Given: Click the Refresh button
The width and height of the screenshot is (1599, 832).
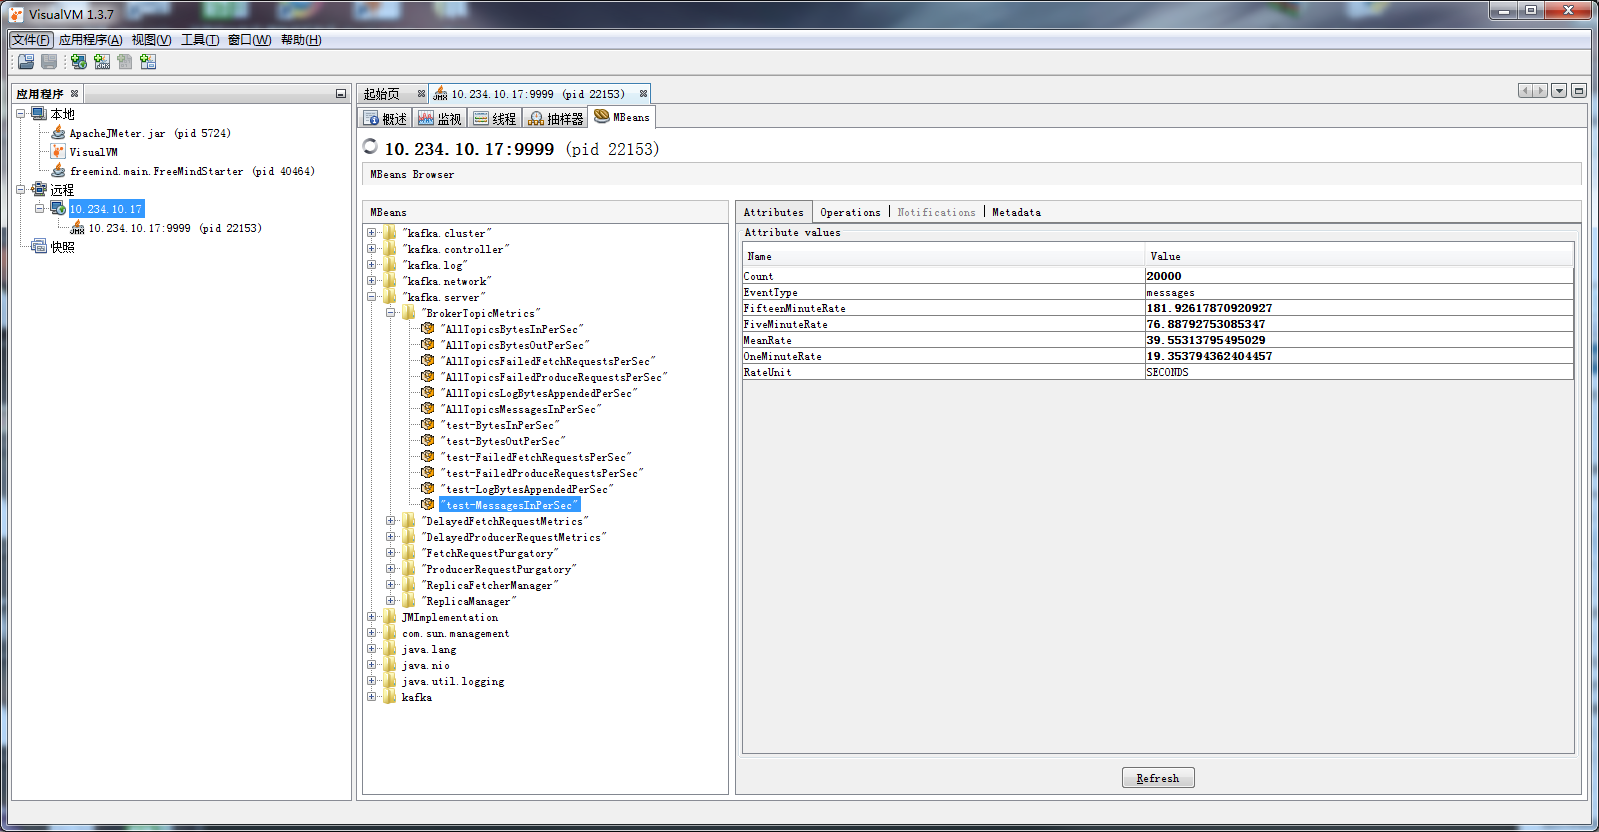Looking at the screenshot, I should [x=1158, y=778].
